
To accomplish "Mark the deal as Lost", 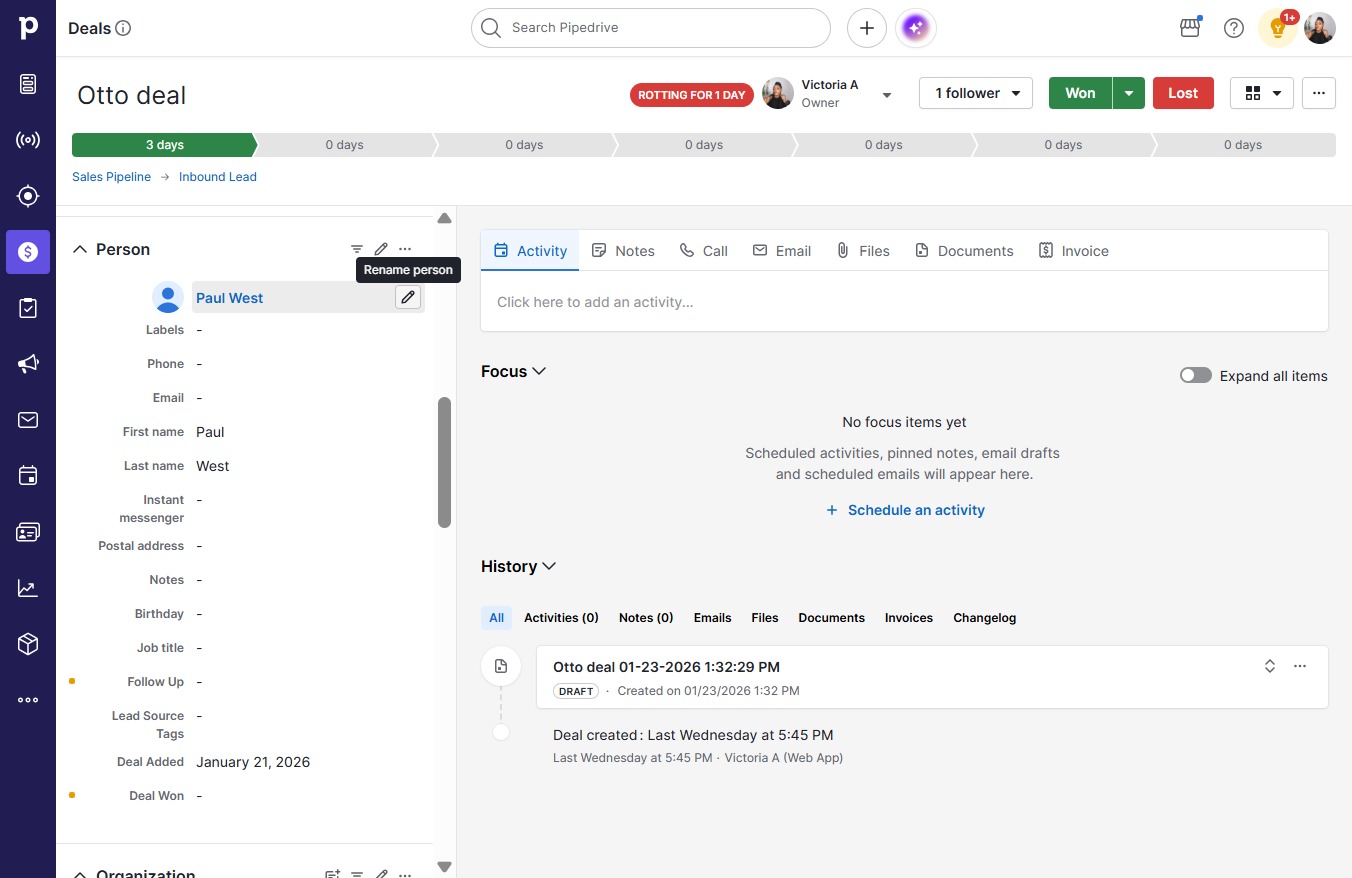I will [x=1183, y=93].
